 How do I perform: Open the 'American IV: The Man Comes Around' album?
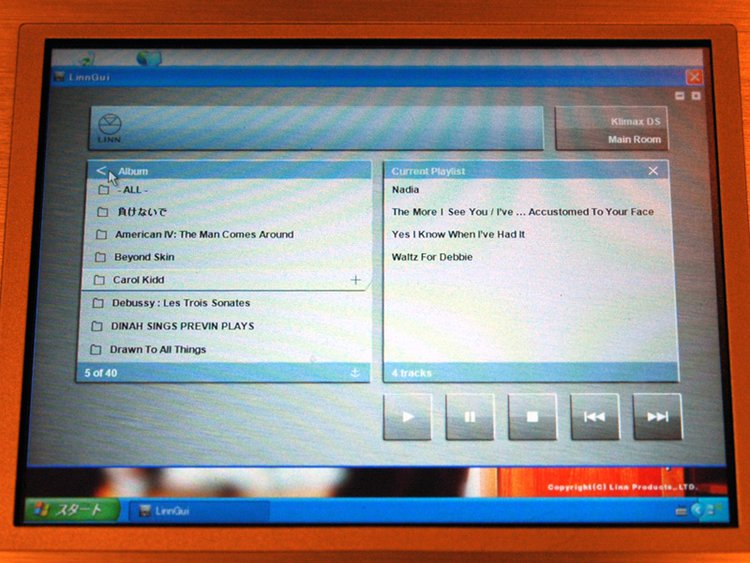tap(203, 235)
